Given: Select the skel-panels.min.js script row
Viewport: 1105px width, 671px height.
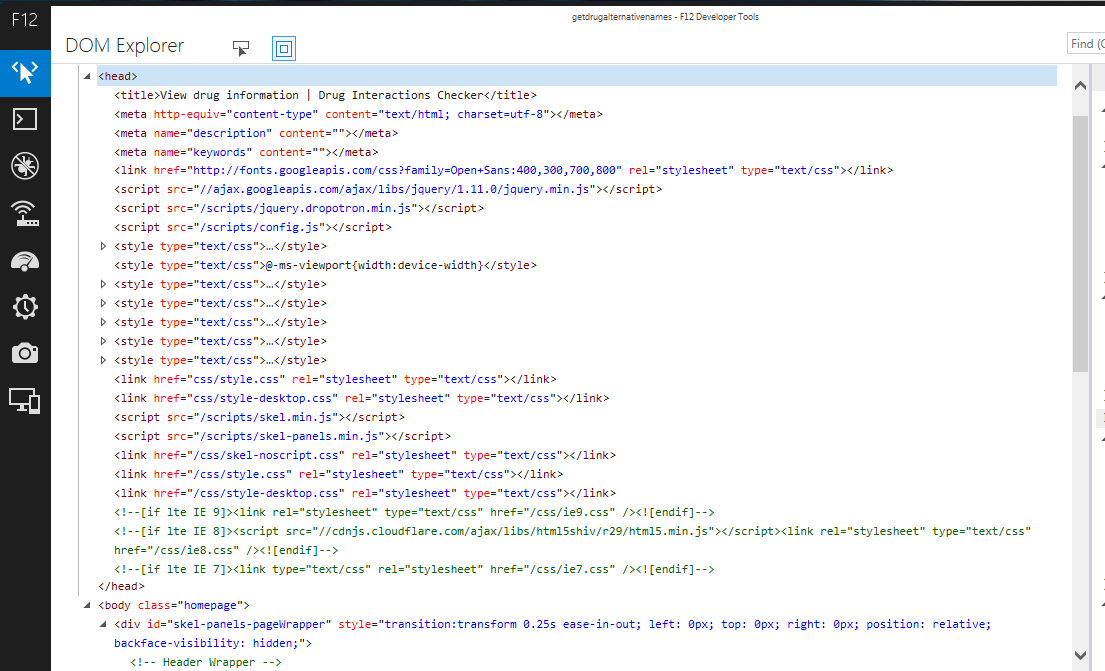Looking at the screenshot, I should pyautogui.click(x=283, y=436).
